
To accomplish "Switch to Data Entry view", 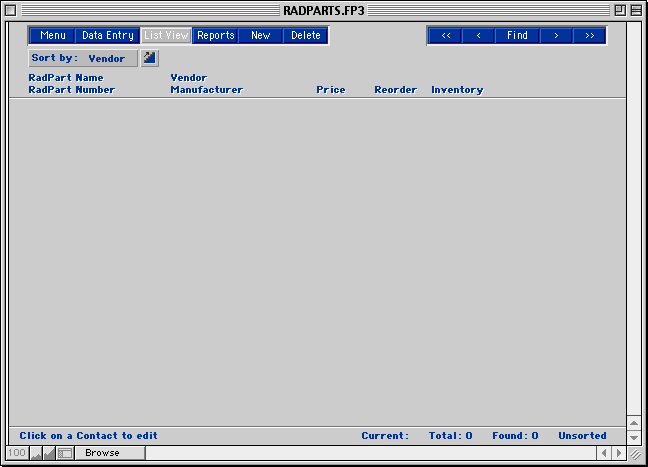I will (107, 36).
